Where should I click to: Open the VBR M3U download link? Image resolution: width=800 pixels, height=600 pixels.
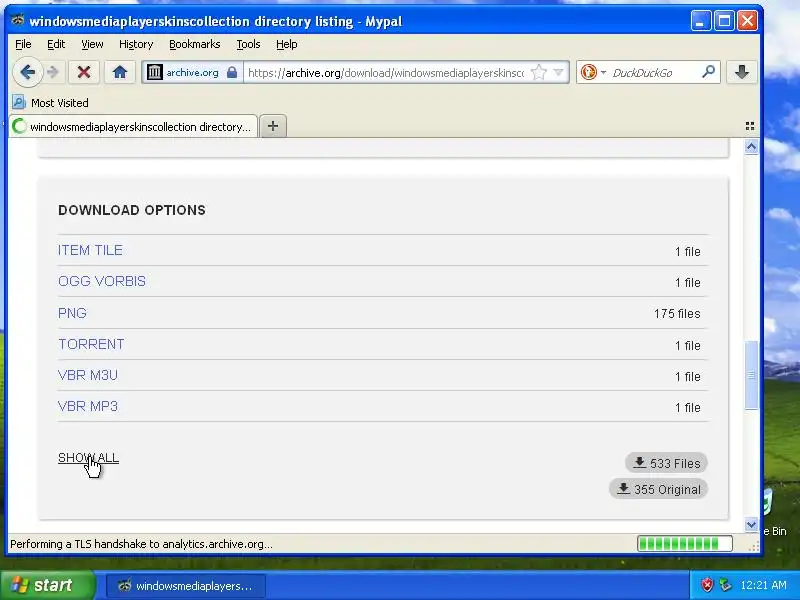[88, 375]
